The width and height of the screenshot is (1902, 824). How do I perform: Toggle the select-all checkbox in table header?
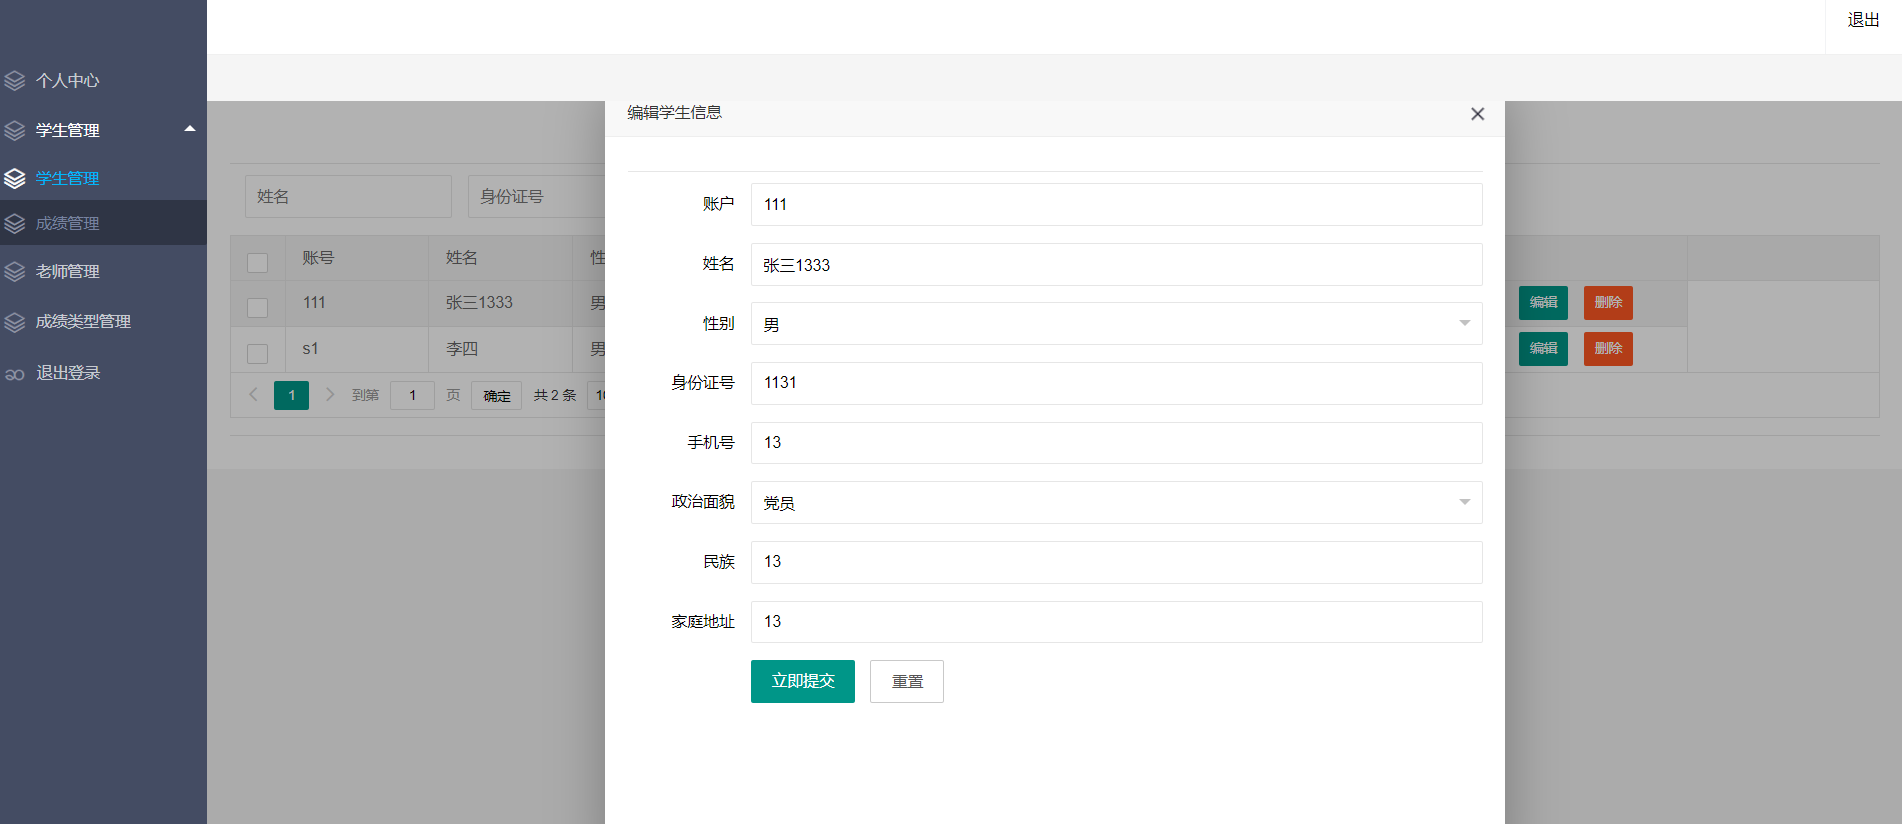click(257, 262)
